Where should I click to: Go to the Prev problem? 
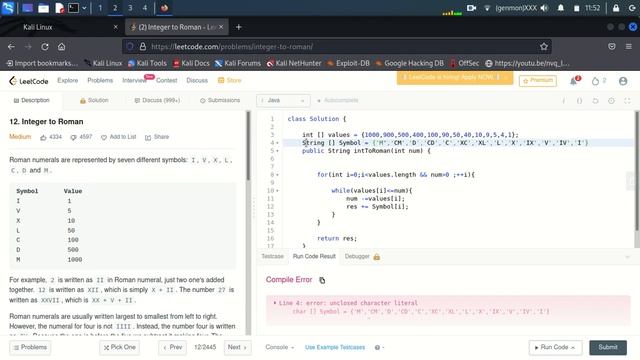click(173, 347)
